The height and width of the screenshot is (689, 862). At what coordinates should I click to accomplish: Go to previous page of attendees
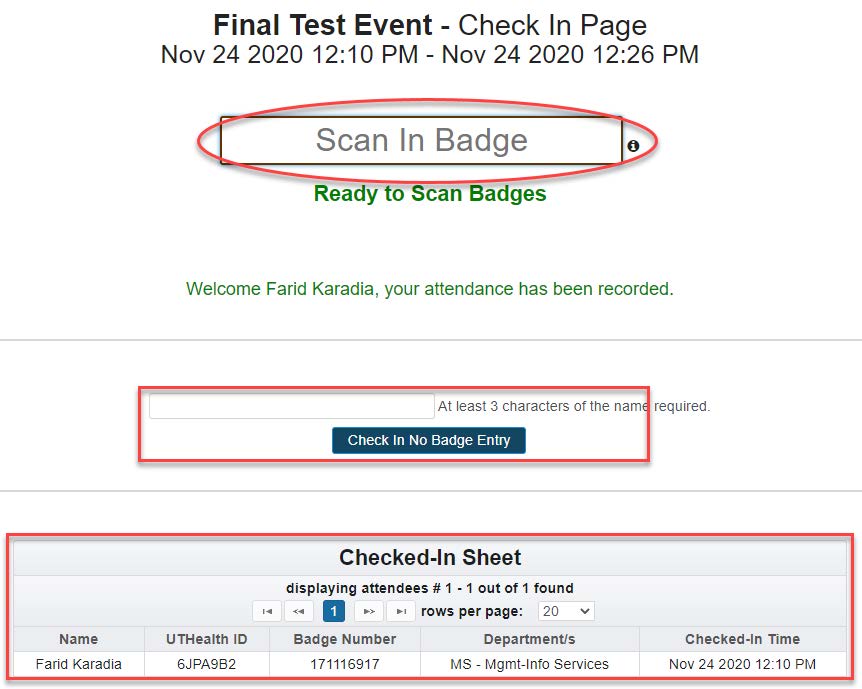(298, 611)
